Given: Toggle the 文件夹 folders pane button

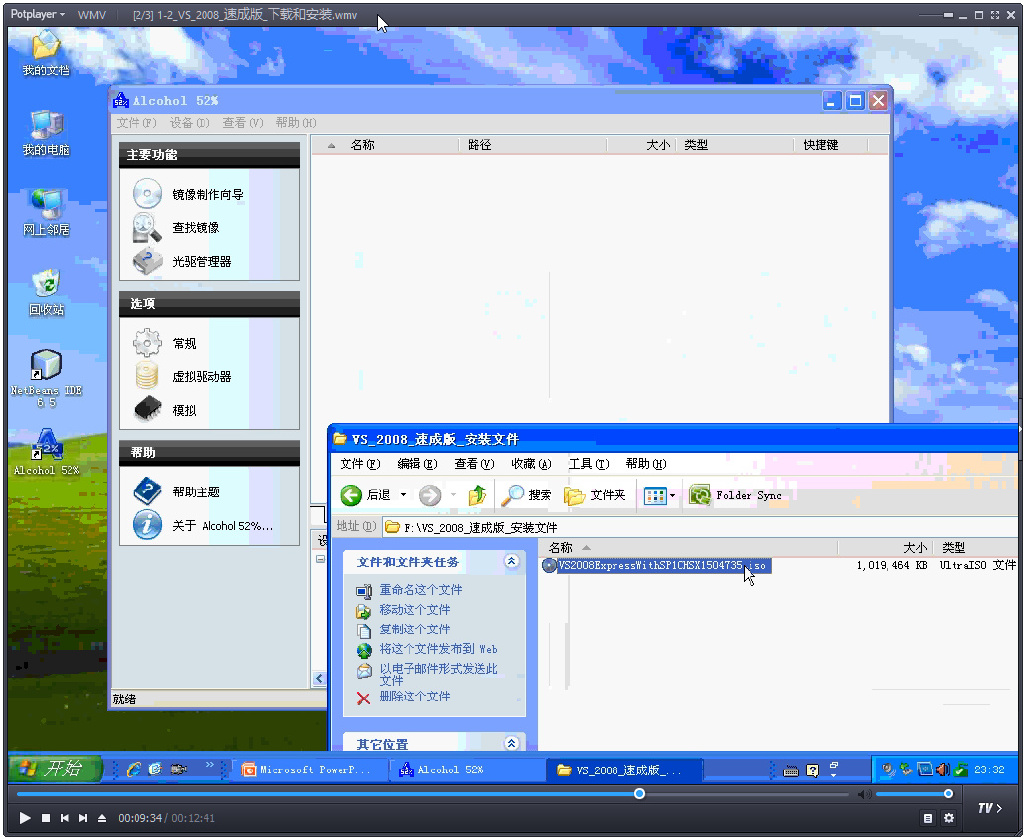Looking at the screenshot, I should click(x=594, y=496).
